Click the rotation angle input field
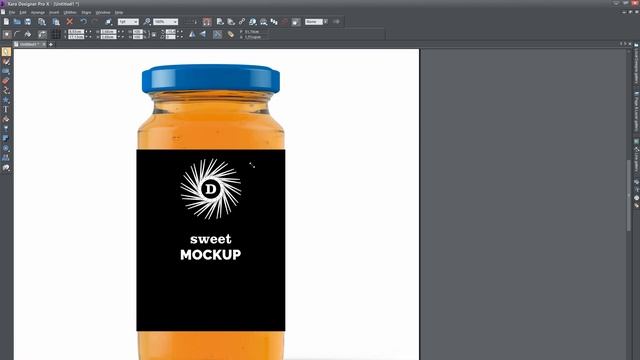640x360 pixels. tap(171, 32)
